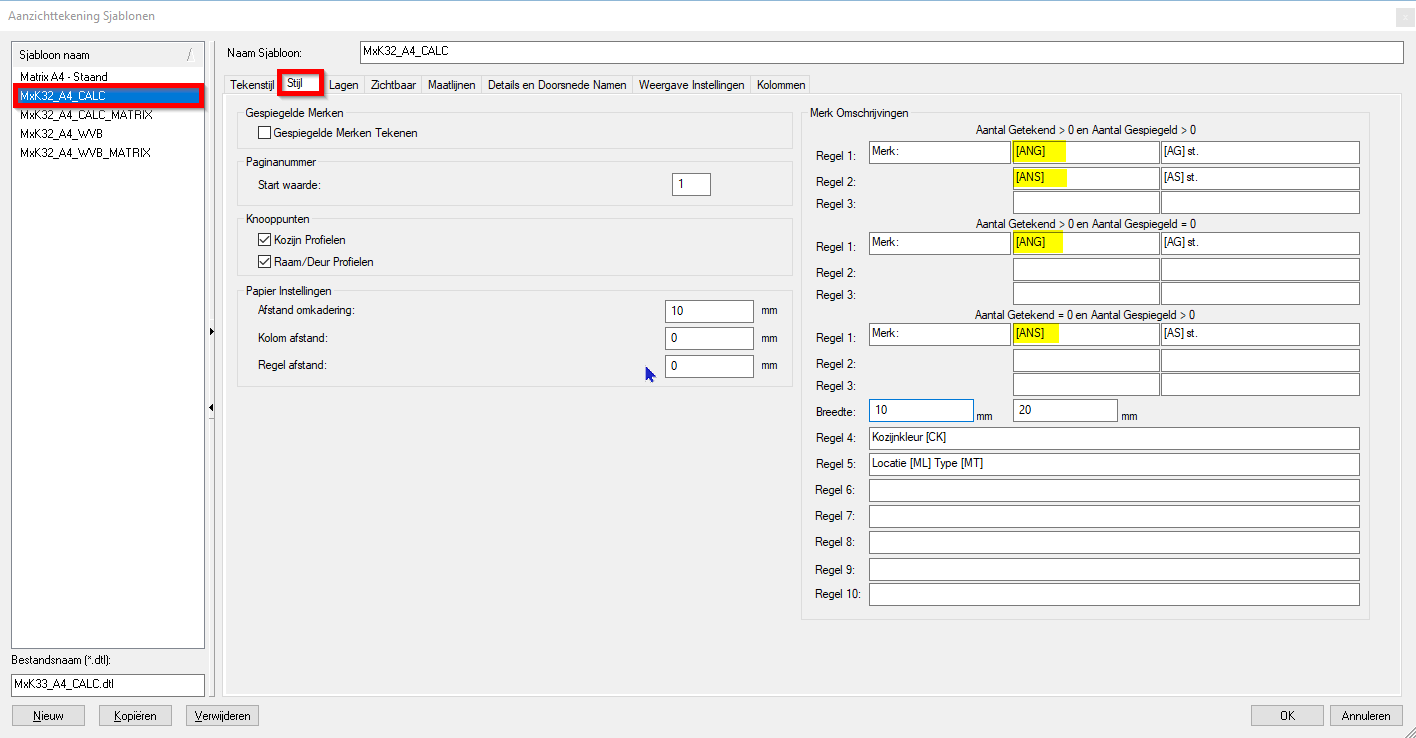
Task: Click the Afstand omkadering field
Action: pos(709,311)
